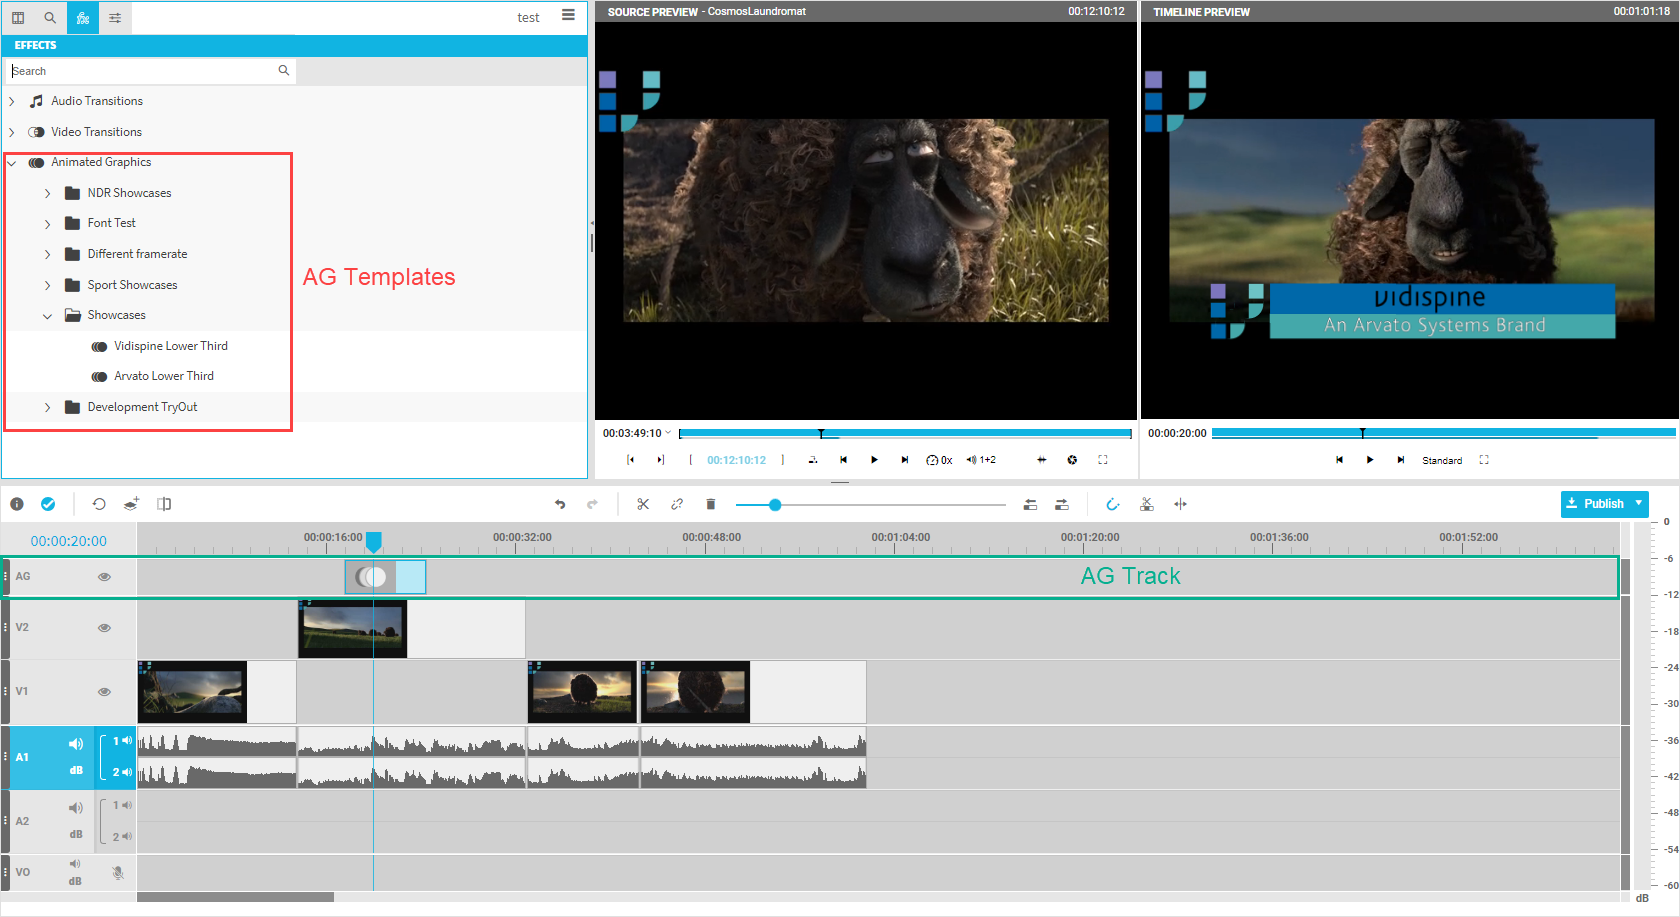Expand the NDR Showcases folder
1680x917 pixels.
point(48,193)
